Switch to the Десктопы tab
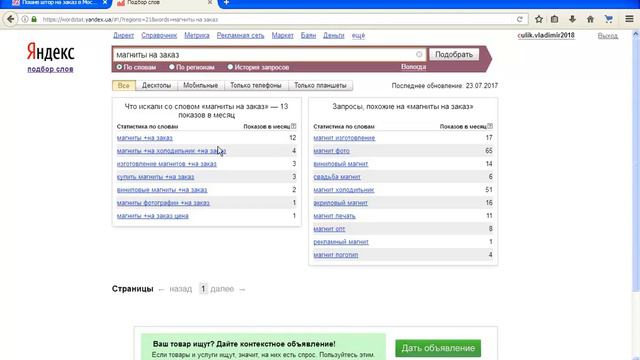 point(156,85)
